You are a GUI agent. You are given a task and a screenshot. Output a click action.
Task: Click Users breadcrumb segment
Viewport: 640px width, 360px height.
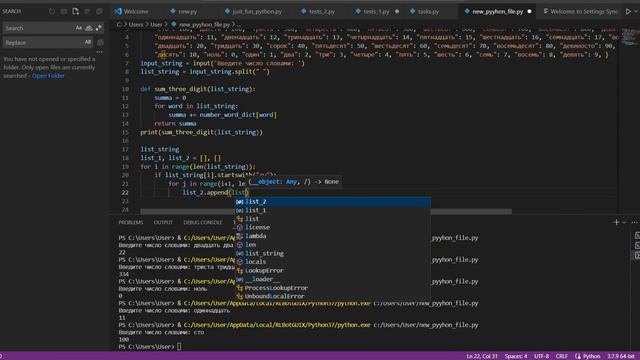pyautogui.click(x=137, y=24)
